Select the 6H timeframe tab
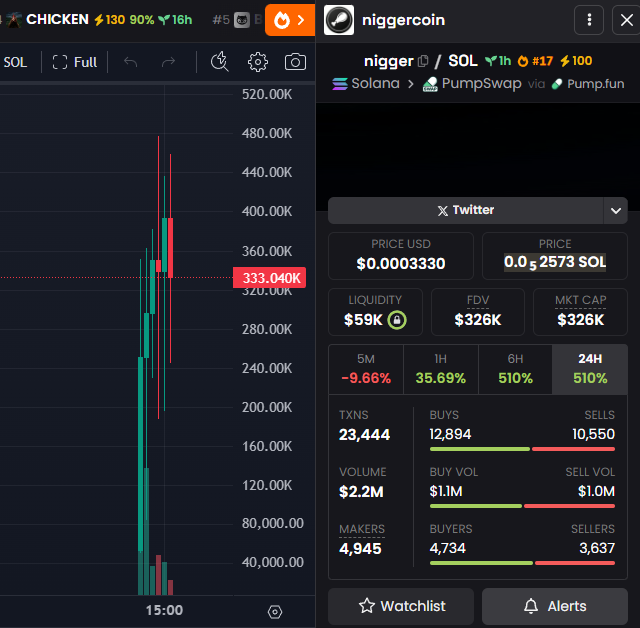The width and height of the screenshot is (640, 628). pyautogui.click(x=516, y=369)
